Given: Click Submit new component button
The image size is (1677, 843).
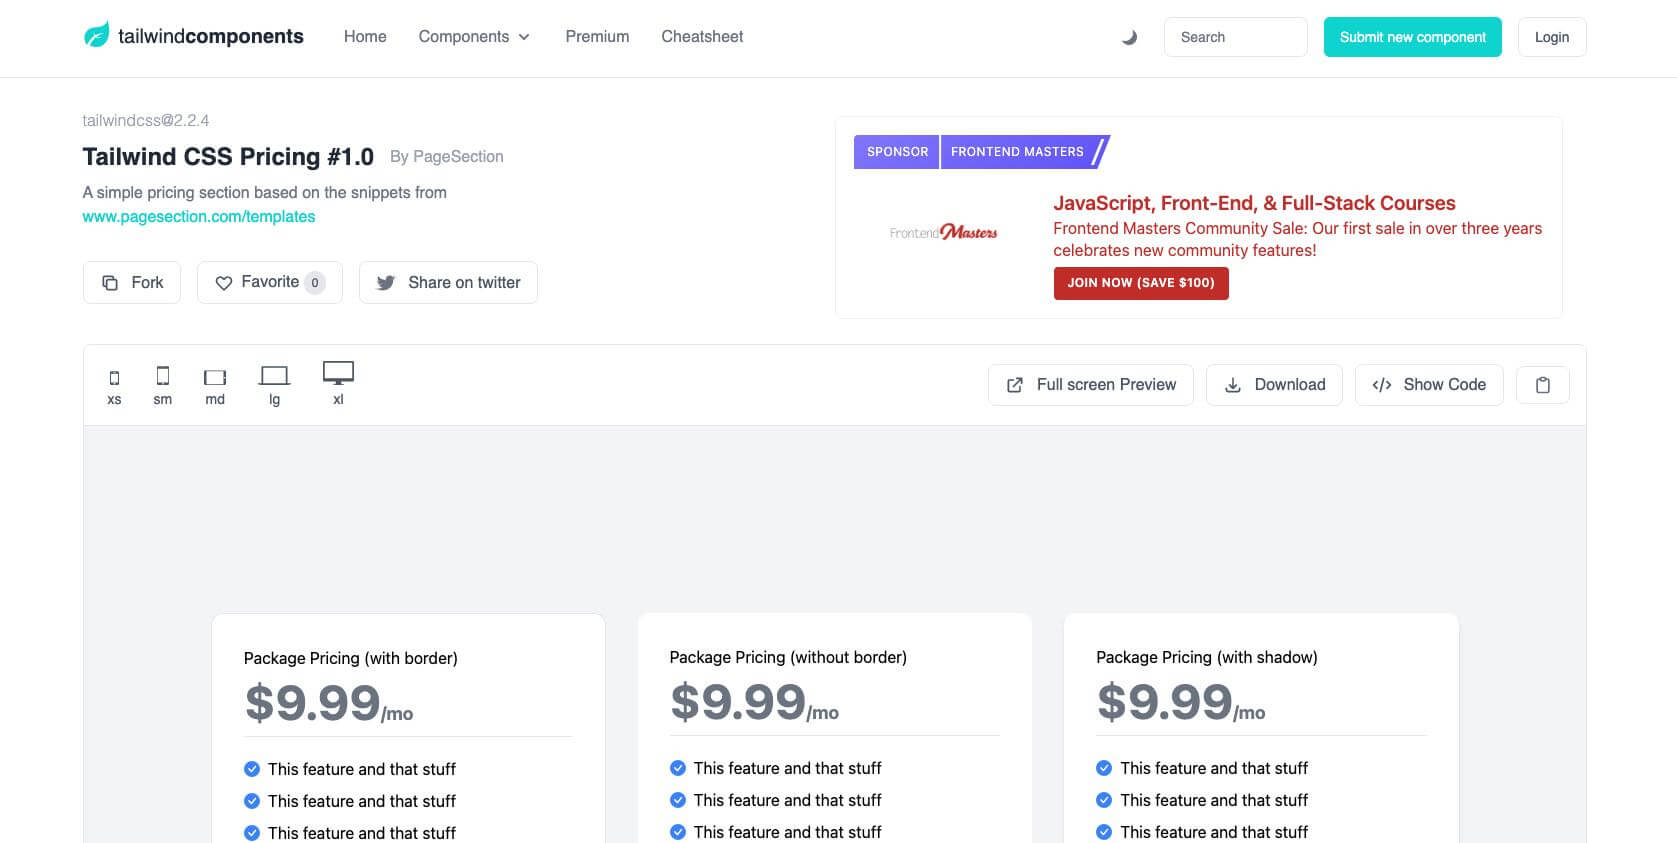Looking at the screenshot, I should click(1412, 37).
